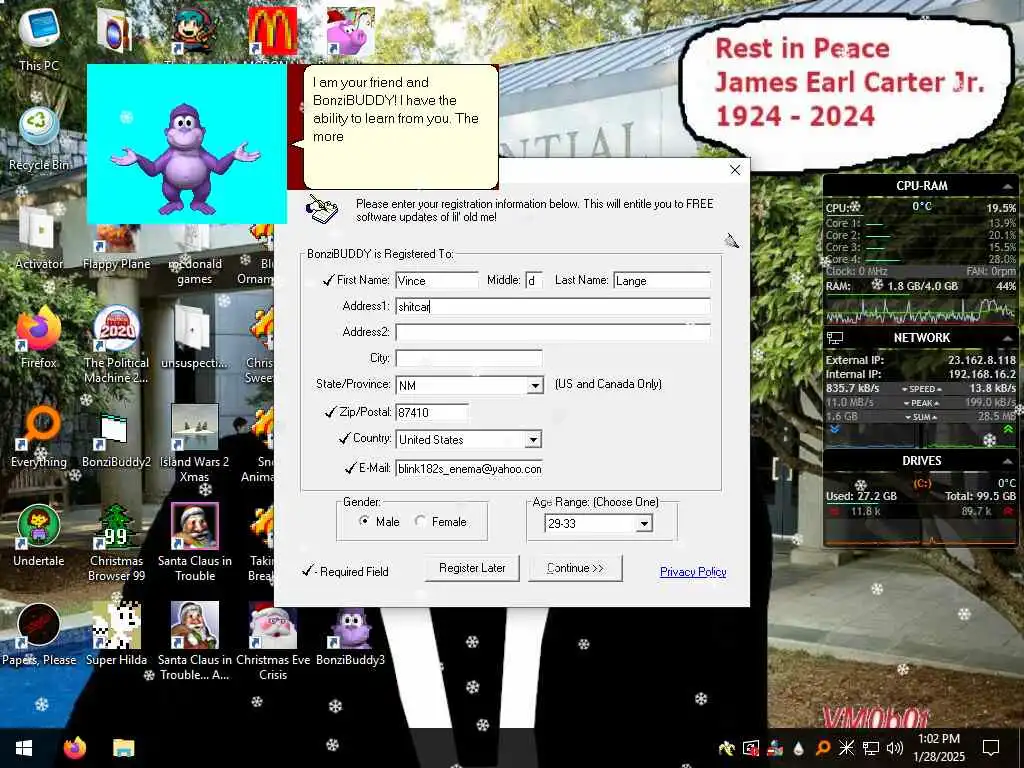The width and height of the screenshot is (1024, 768).
Task: Collapse the NETWORK widget section
Action: [1007, 338]
